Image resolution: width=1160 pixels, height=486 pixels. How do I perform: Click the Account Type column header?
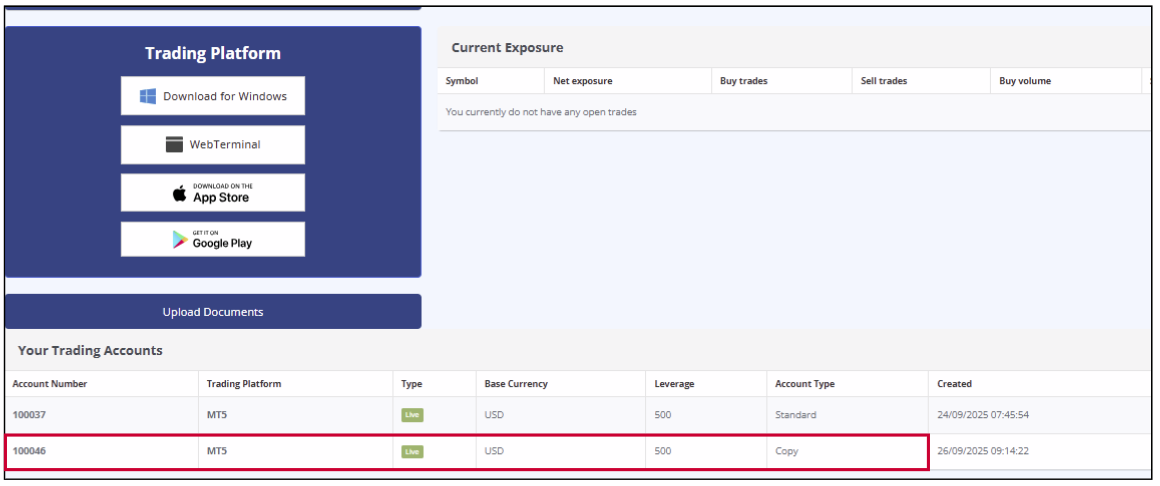tap(805, 384)
